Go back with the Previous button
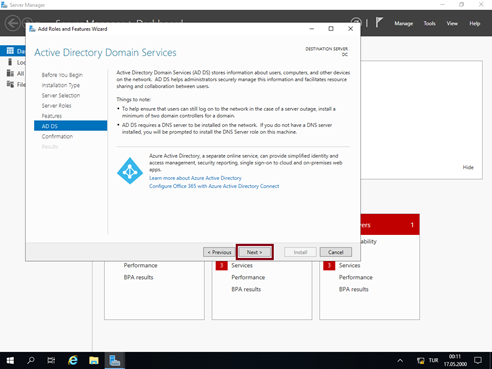 [219, 252]
